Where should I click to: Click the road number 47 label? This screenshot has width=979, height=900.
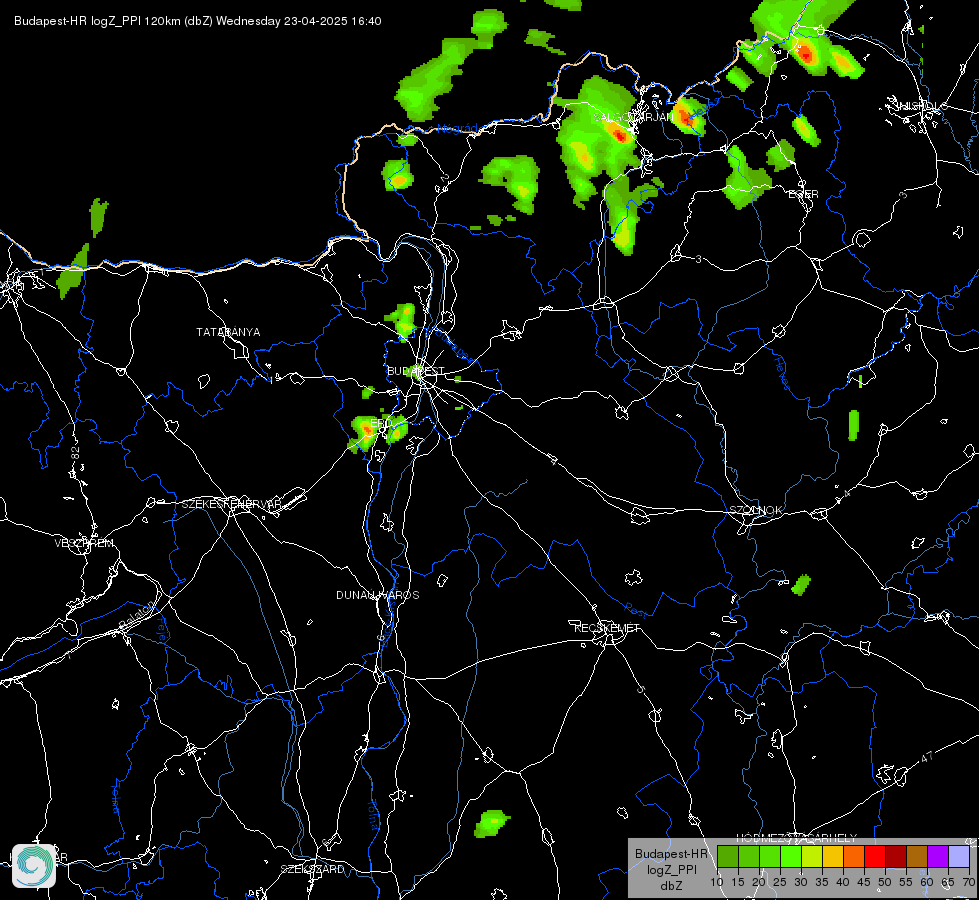[927, 757]
